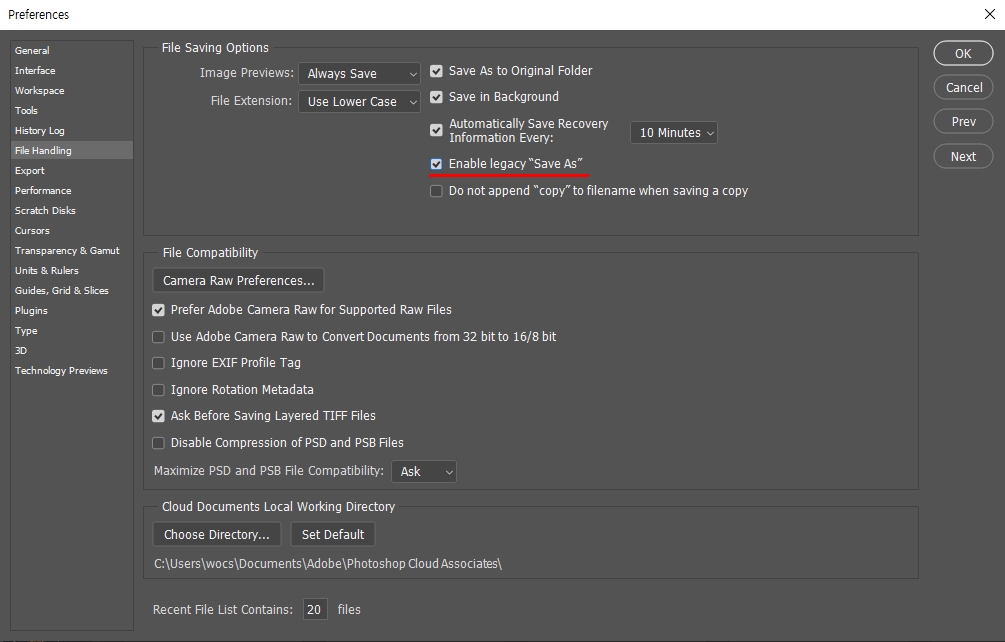1005x642 pixels.
Task: Enable Use Adobe Camera Raw to Convert Documents
Action: (x=158, y=337)
